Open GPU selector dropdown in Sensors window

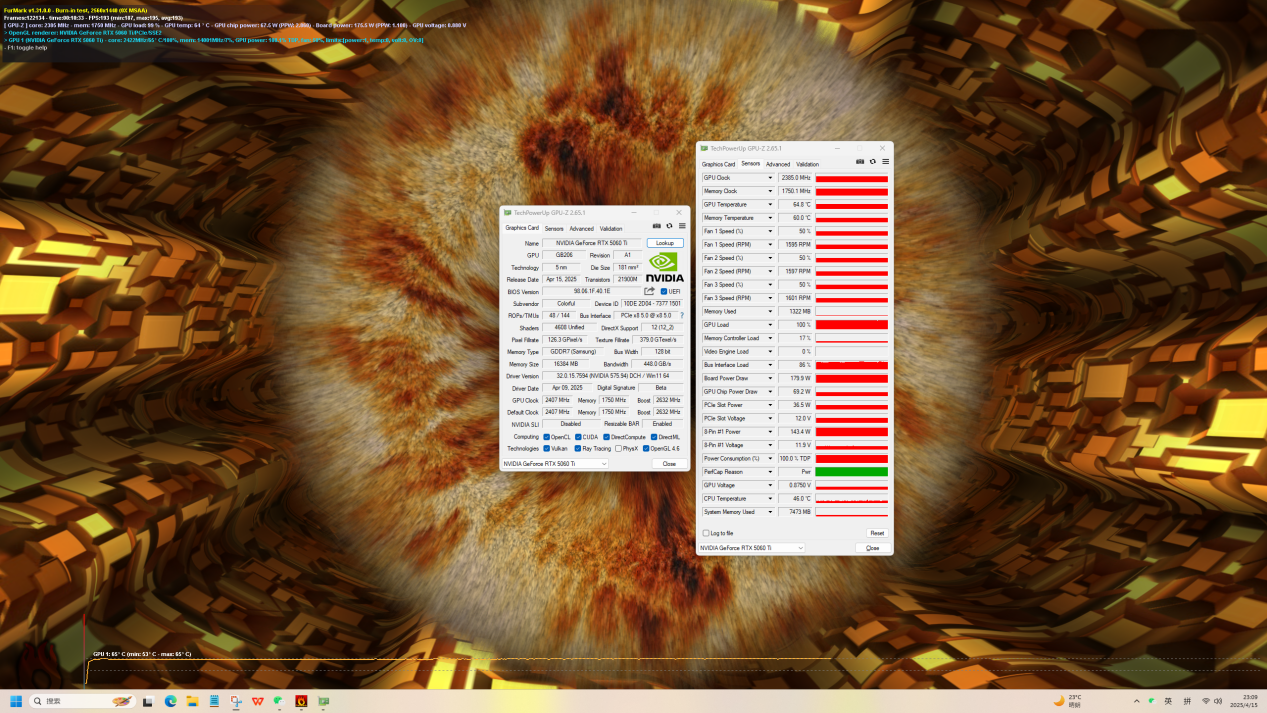750,548
